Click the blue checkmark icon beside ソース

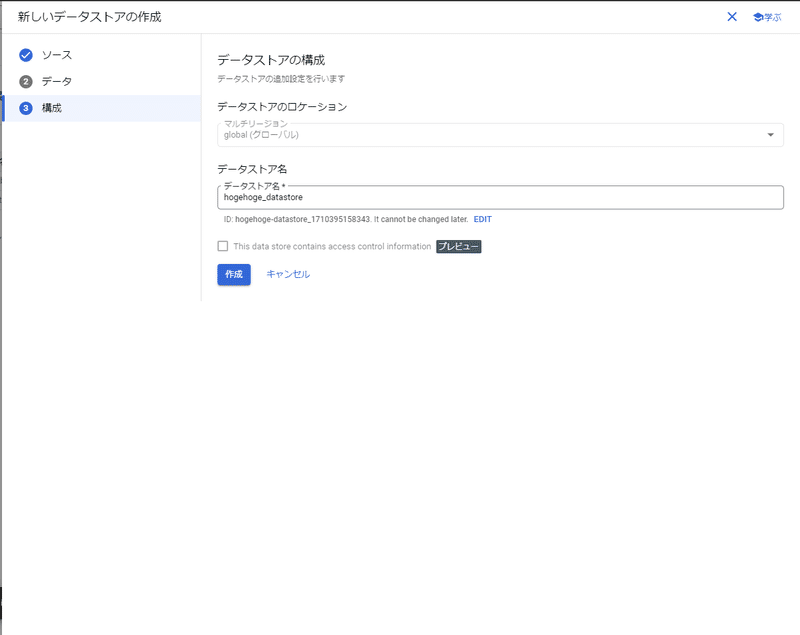tap(26, 55)
